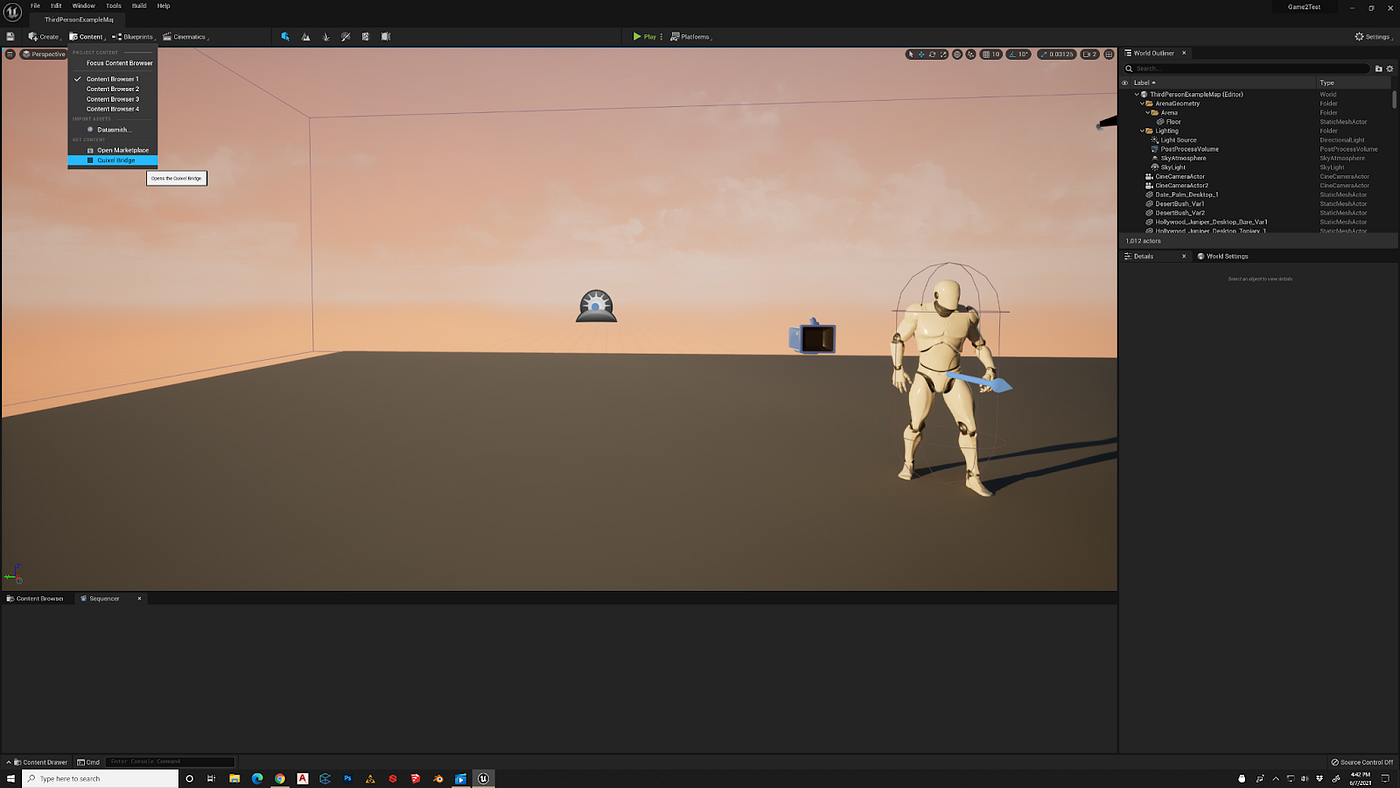Screen dimensions: 1400x788
Task: Click the Outliner add folder icon
Action: (x=1379, y=69)
